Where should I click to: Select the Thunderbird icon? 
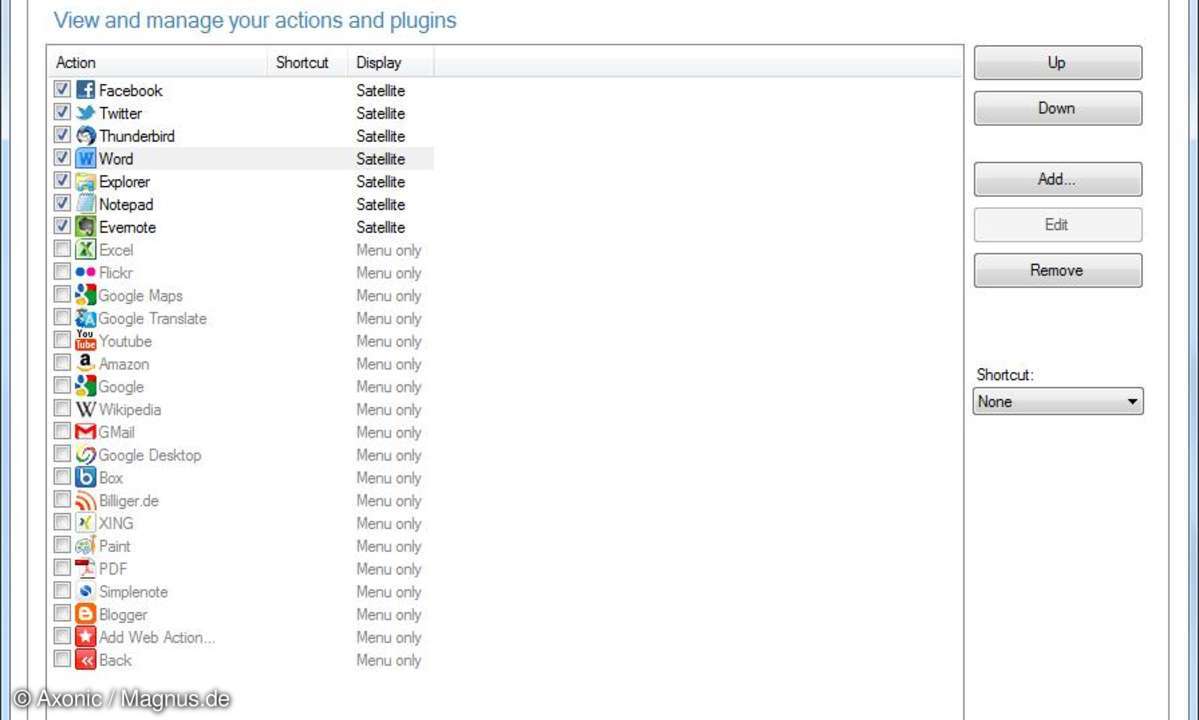[86, 136]
